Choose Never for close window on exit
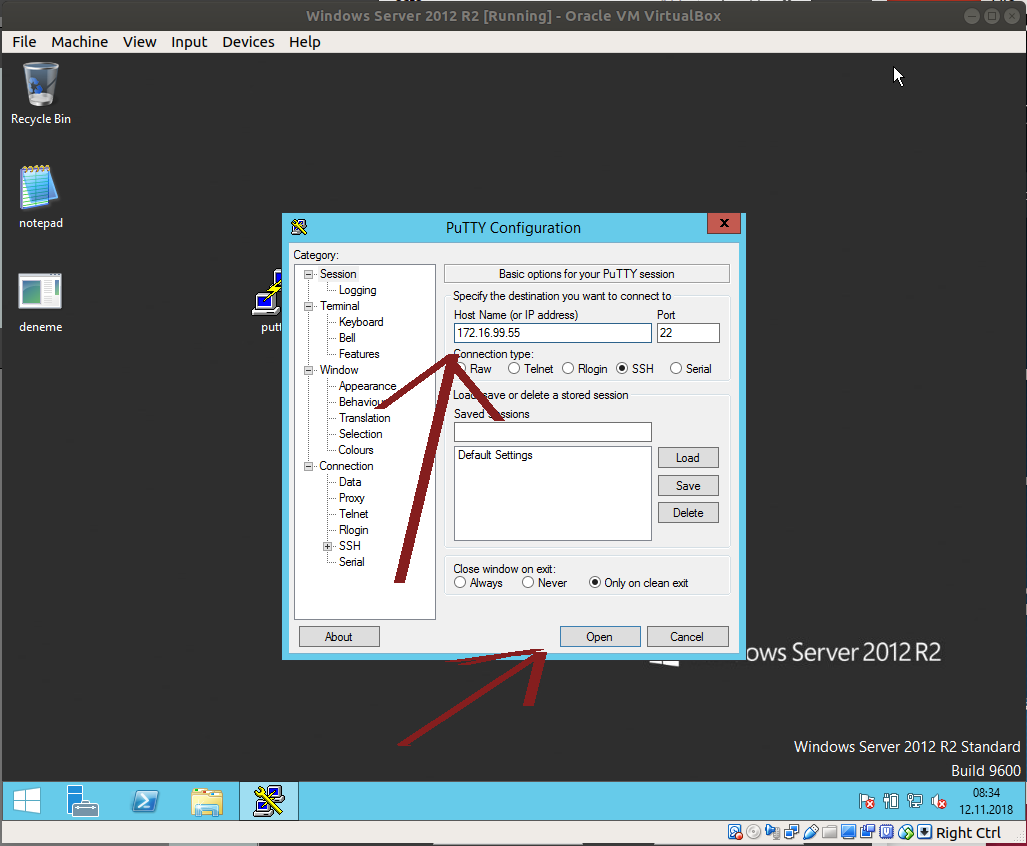Image resolution: width=1027 pixels, height=846 pixels. pyautogui.click(x=528, y=583)
